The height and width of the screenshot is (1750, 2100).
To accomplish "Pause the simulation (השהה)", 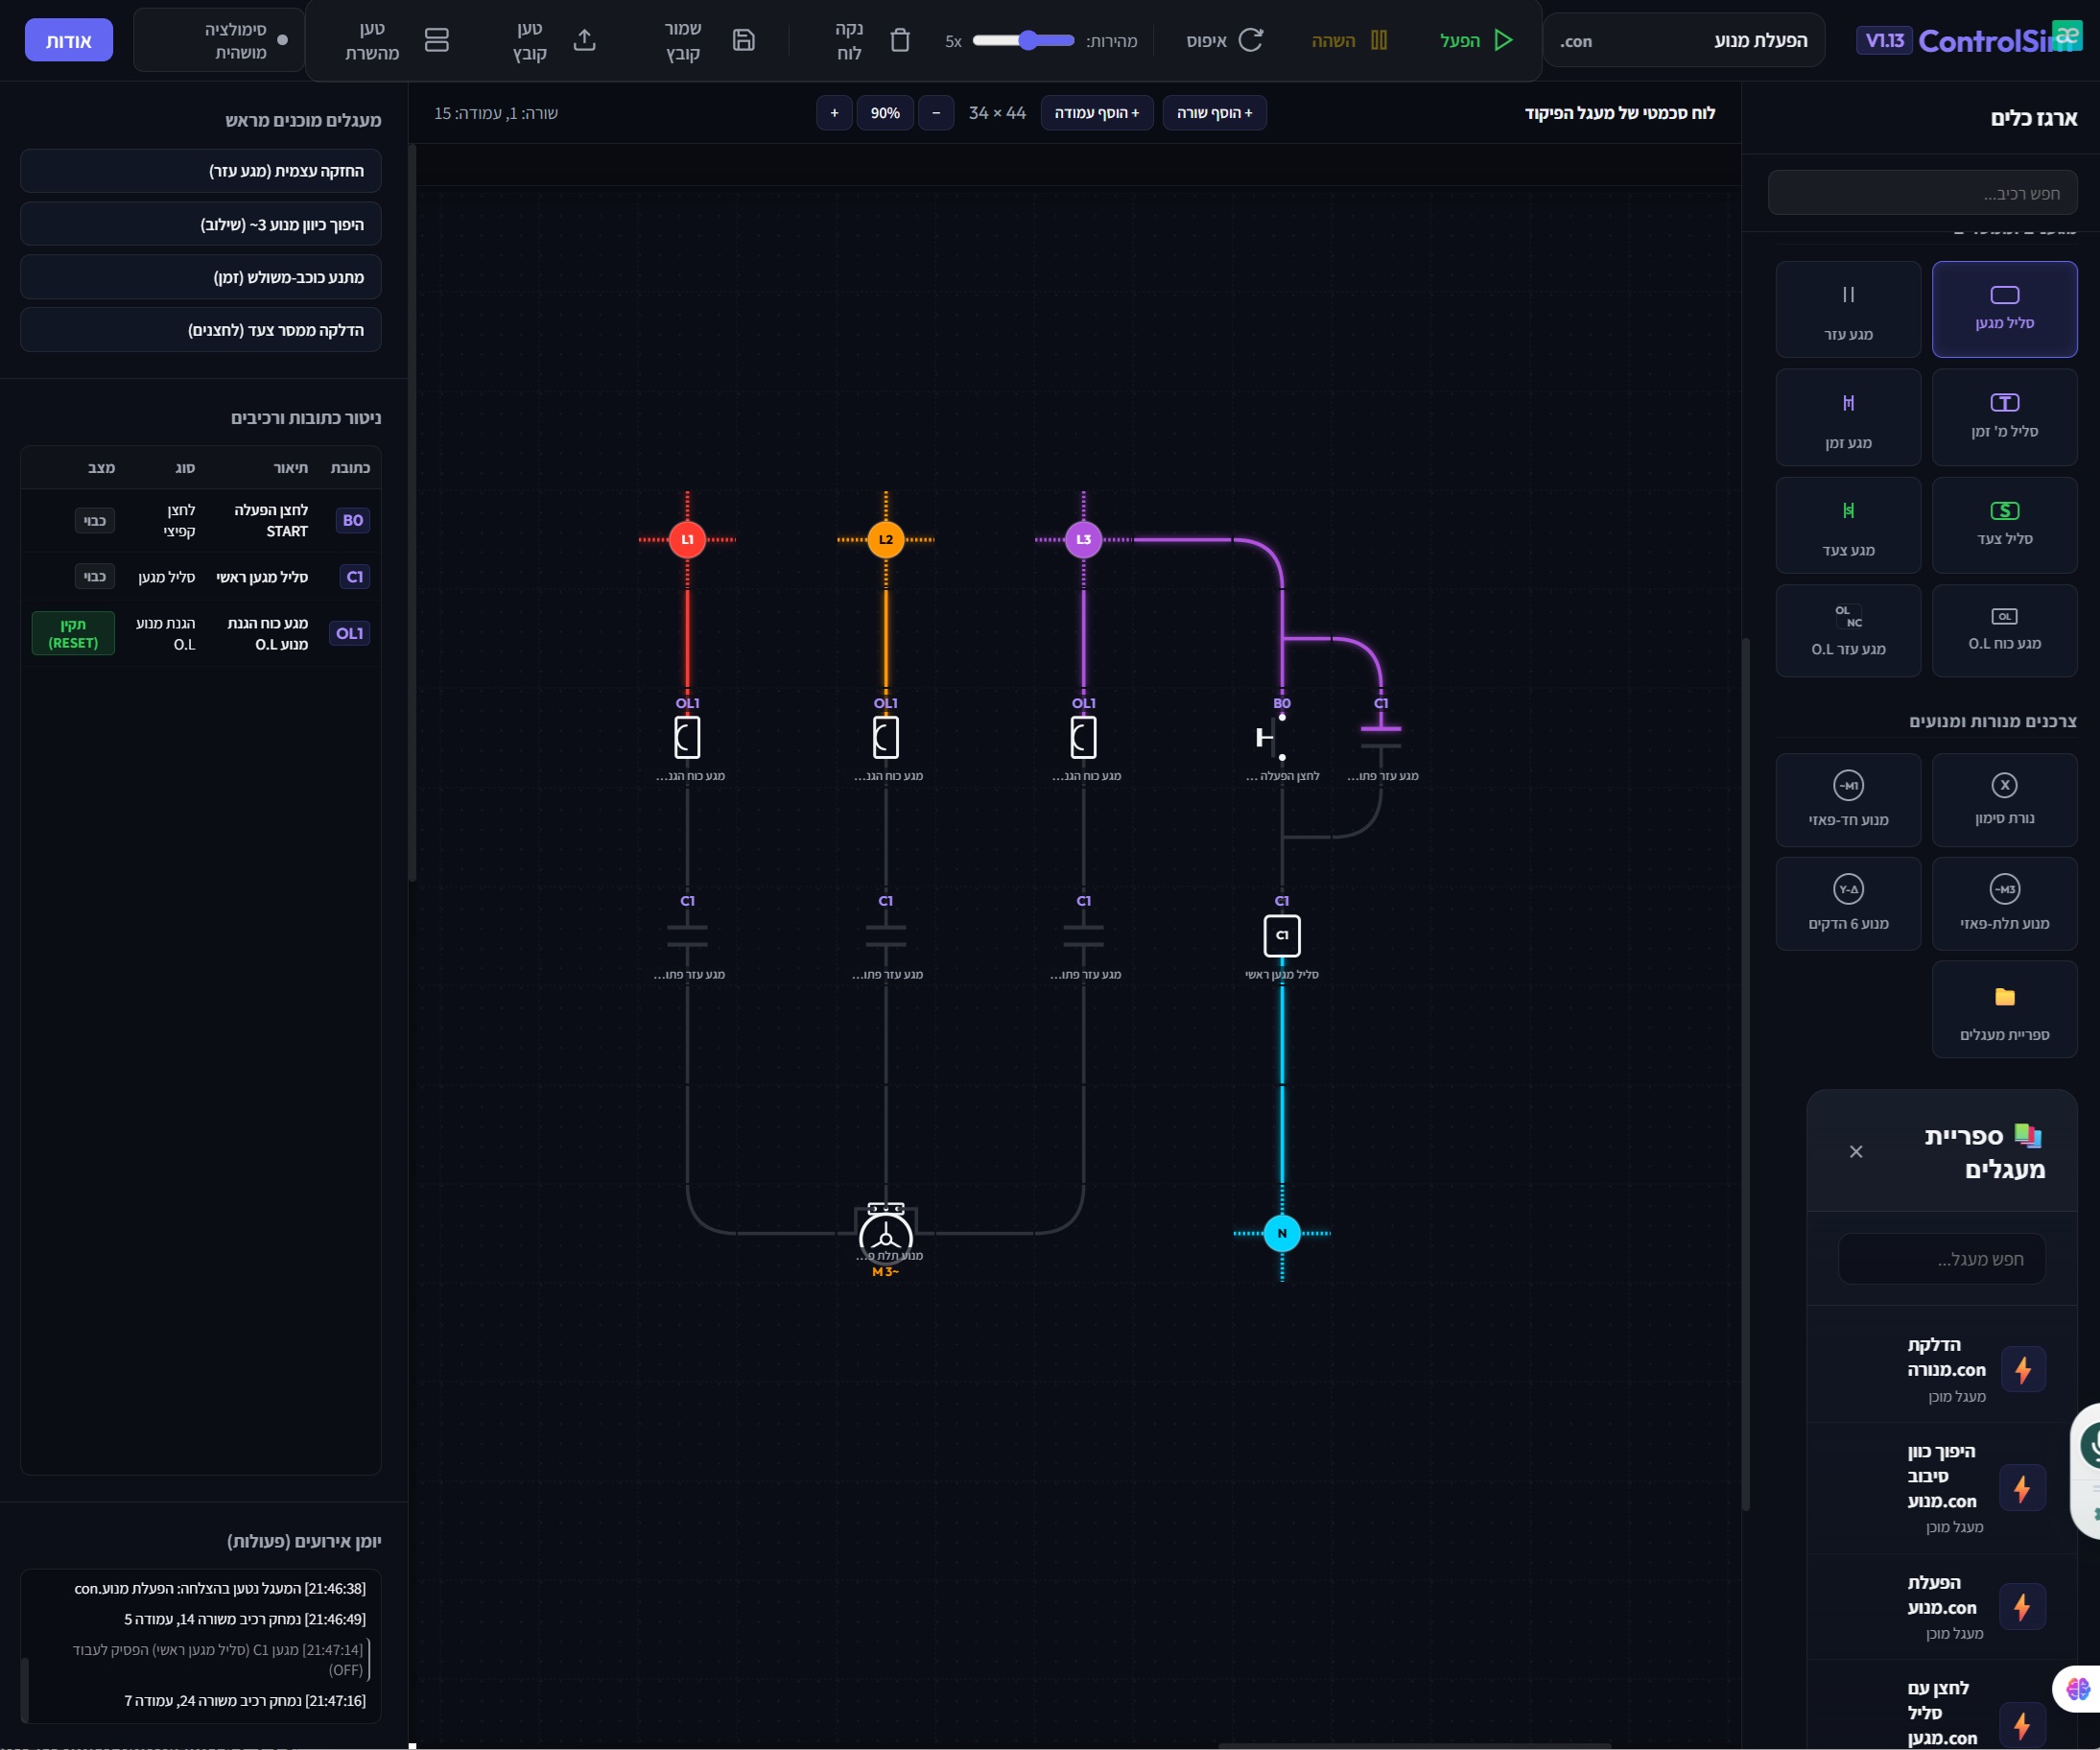I will [x=1348, y=40].
